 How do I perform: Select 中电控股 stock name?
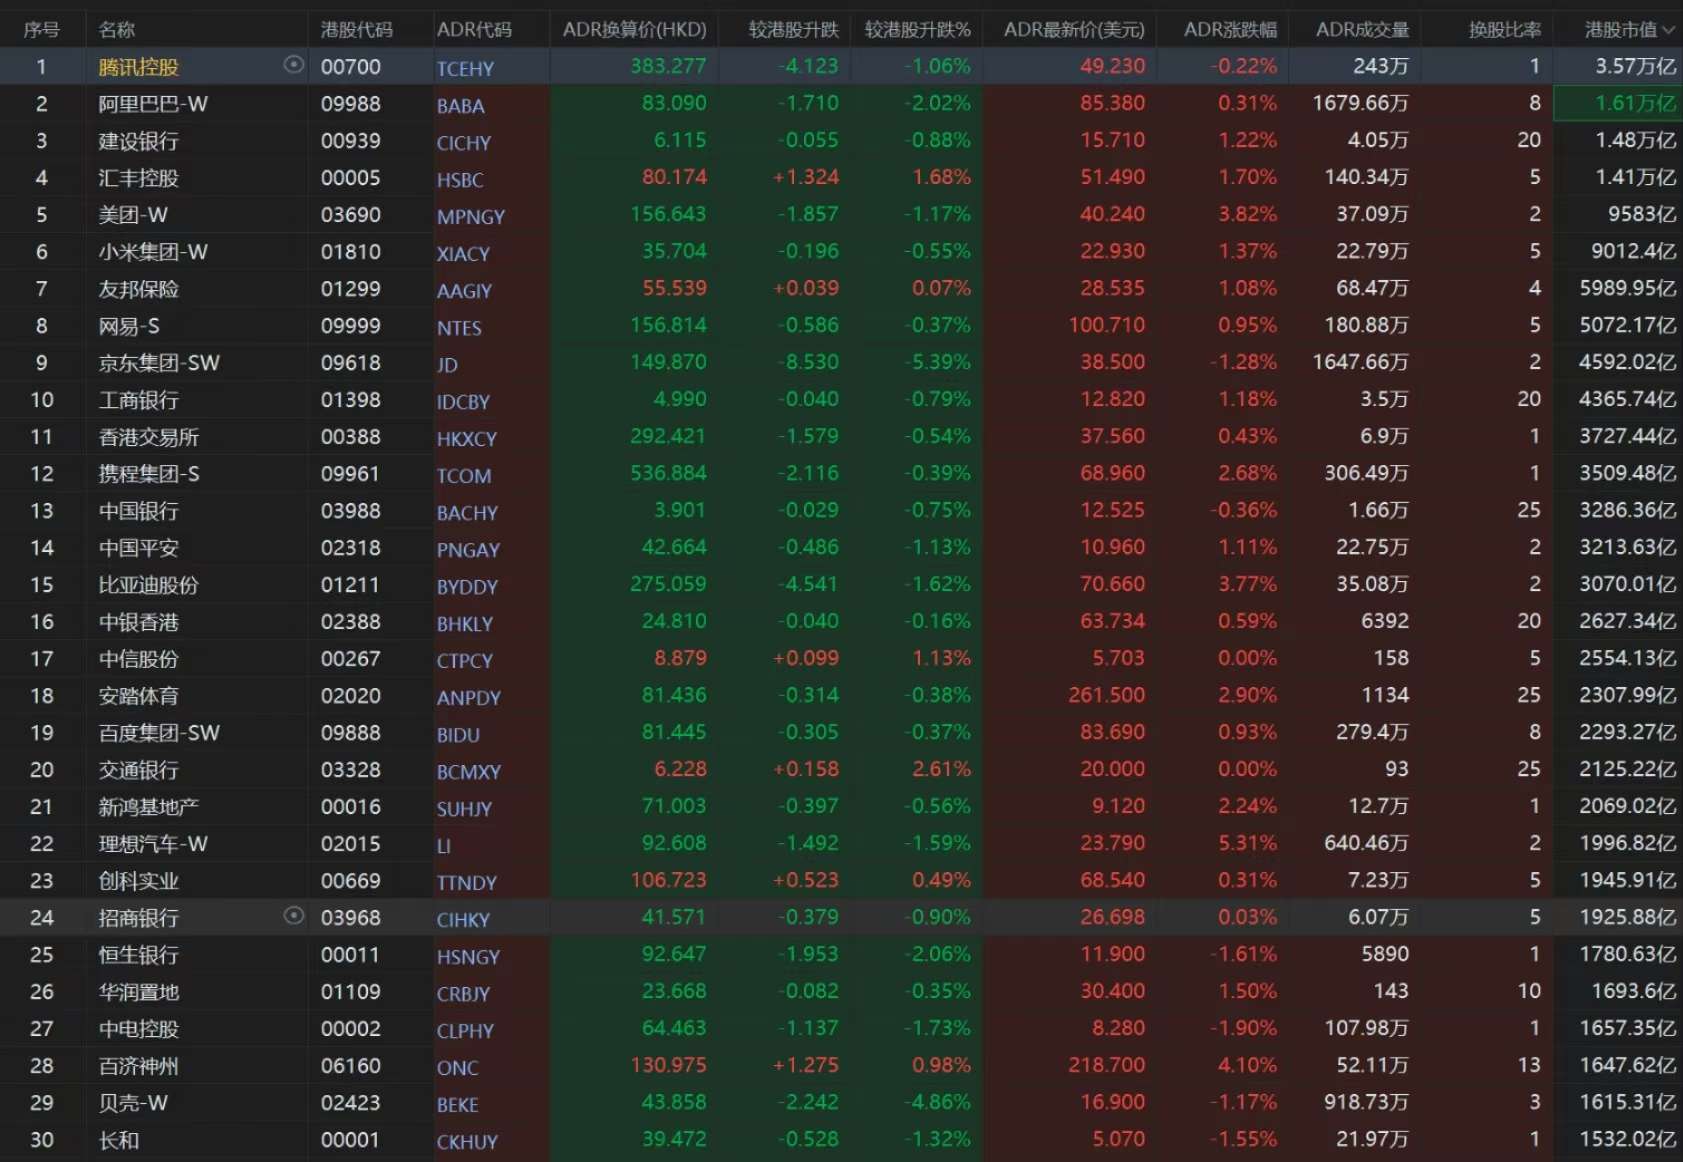[x=139, y=1029]
